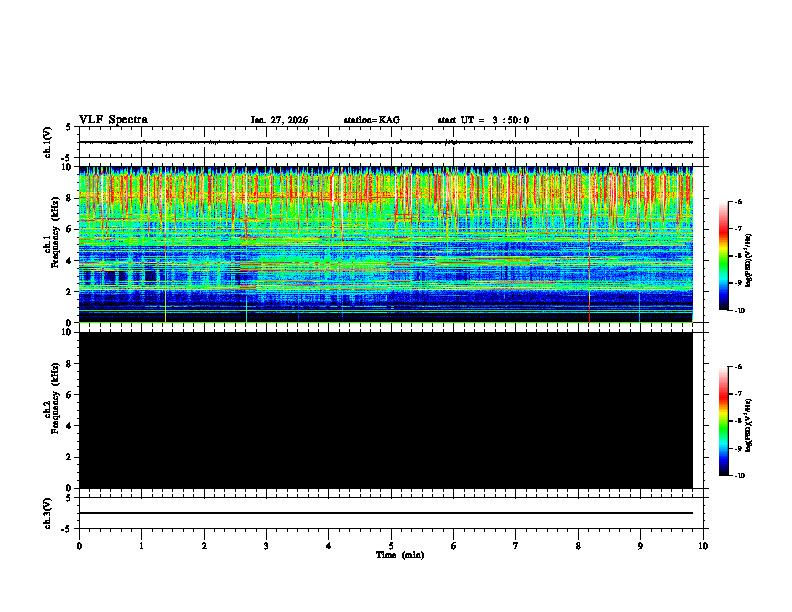Click the black ch.2 spectrogram panel
The image size is (792, 612).
point(385,410)
